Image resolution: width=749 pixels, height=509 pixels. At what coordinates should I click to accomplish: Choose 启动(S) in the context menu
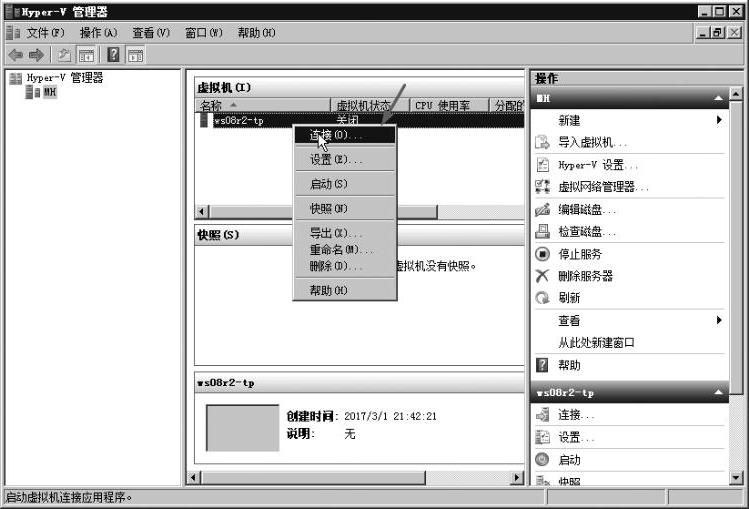pyautogui.click(x=344, y=184)
